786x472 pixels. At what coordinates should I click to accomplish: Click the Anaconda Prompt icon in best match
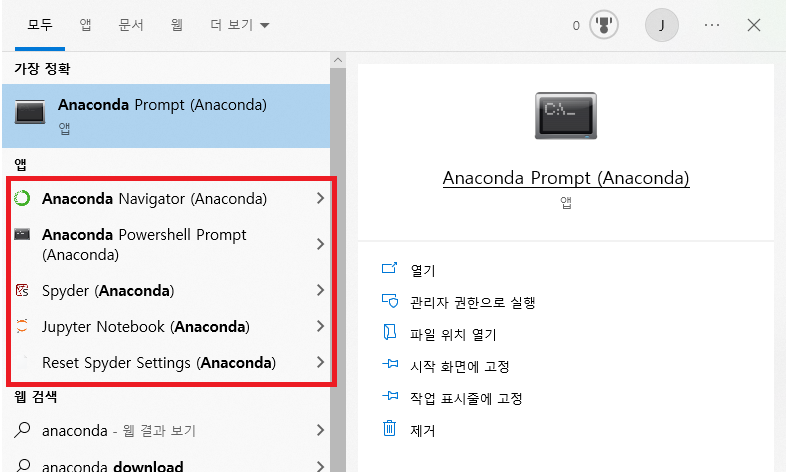pyautogui.click(x=30, y=112)
